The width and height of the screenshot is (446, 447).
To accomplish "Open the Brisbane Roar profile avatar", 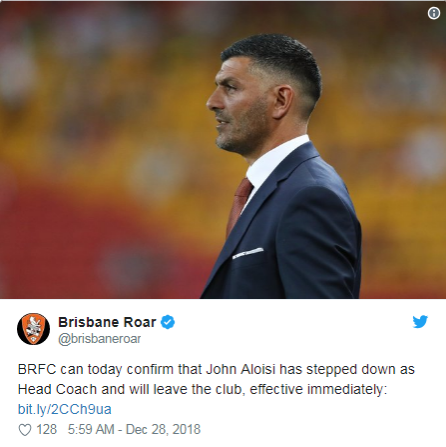I will tap(33, 329).
